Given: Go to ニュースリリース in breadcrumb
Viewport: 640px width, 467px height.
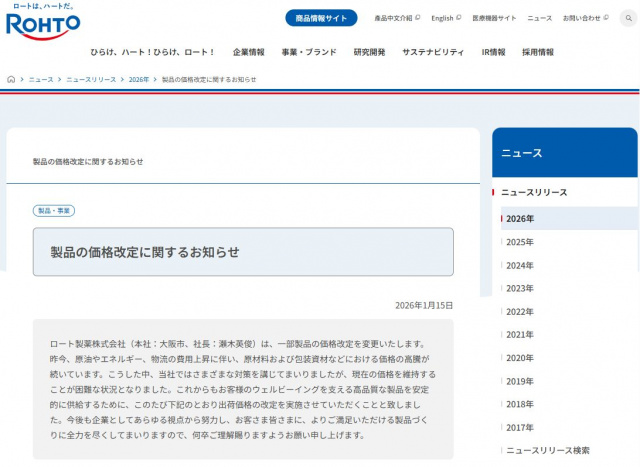Looking at the screenshot, I should coord(92,79).
